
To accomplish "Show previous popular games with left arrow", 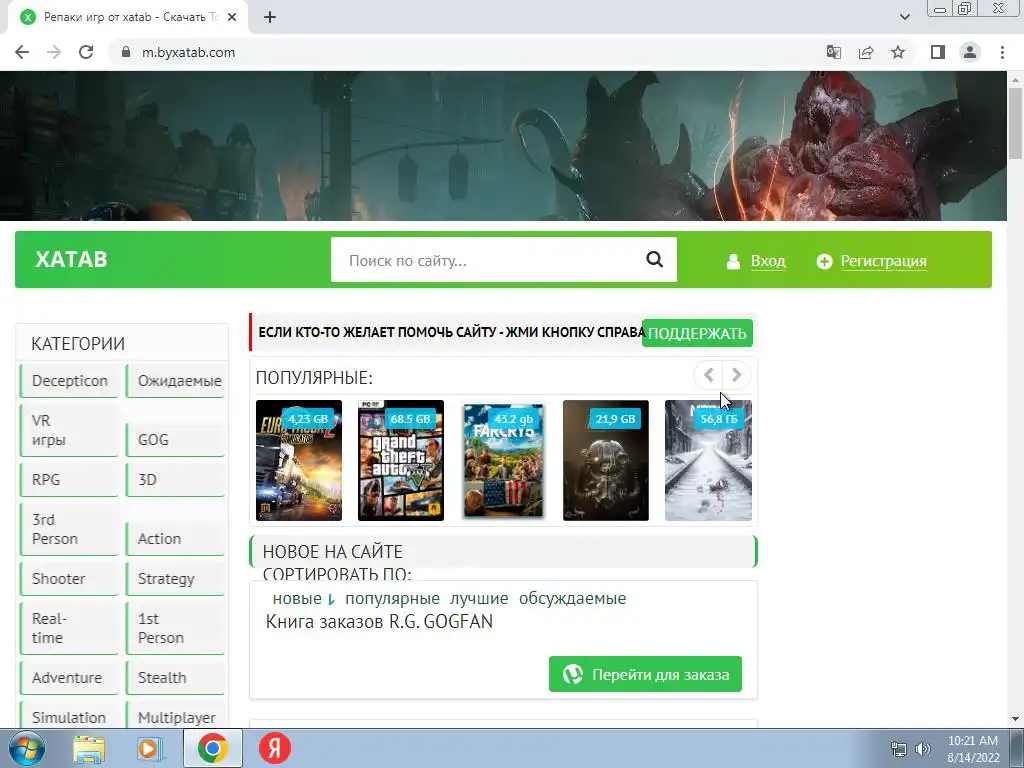I will (x=709, y=375).
